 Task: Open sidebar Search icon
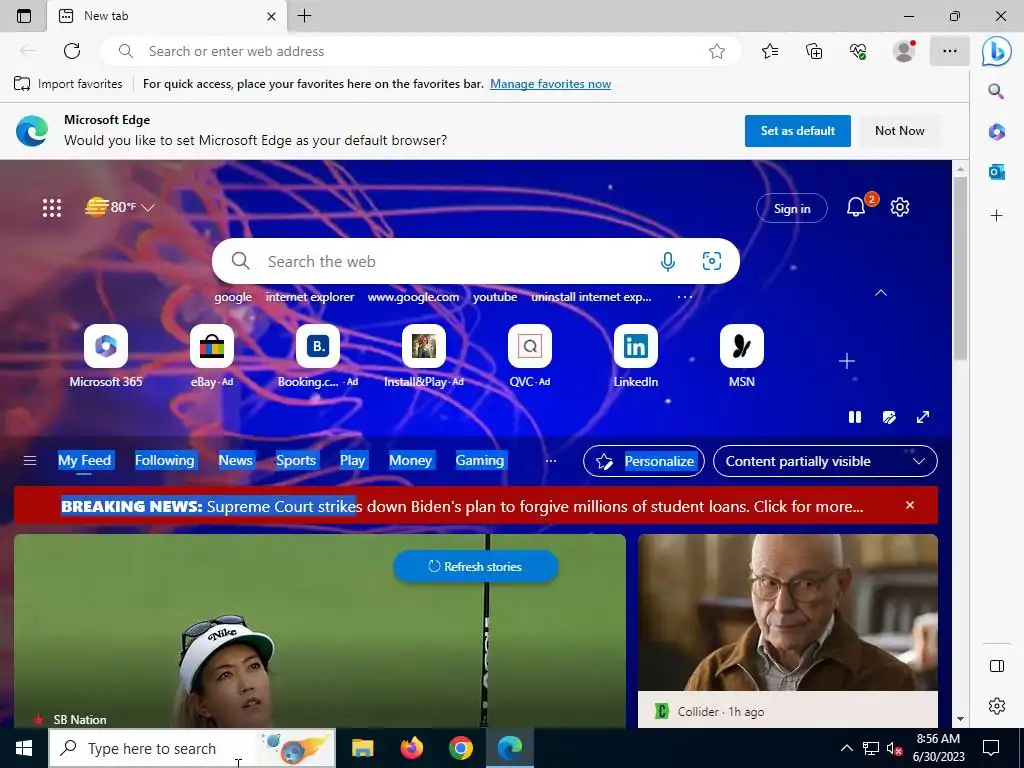(996, 91)
